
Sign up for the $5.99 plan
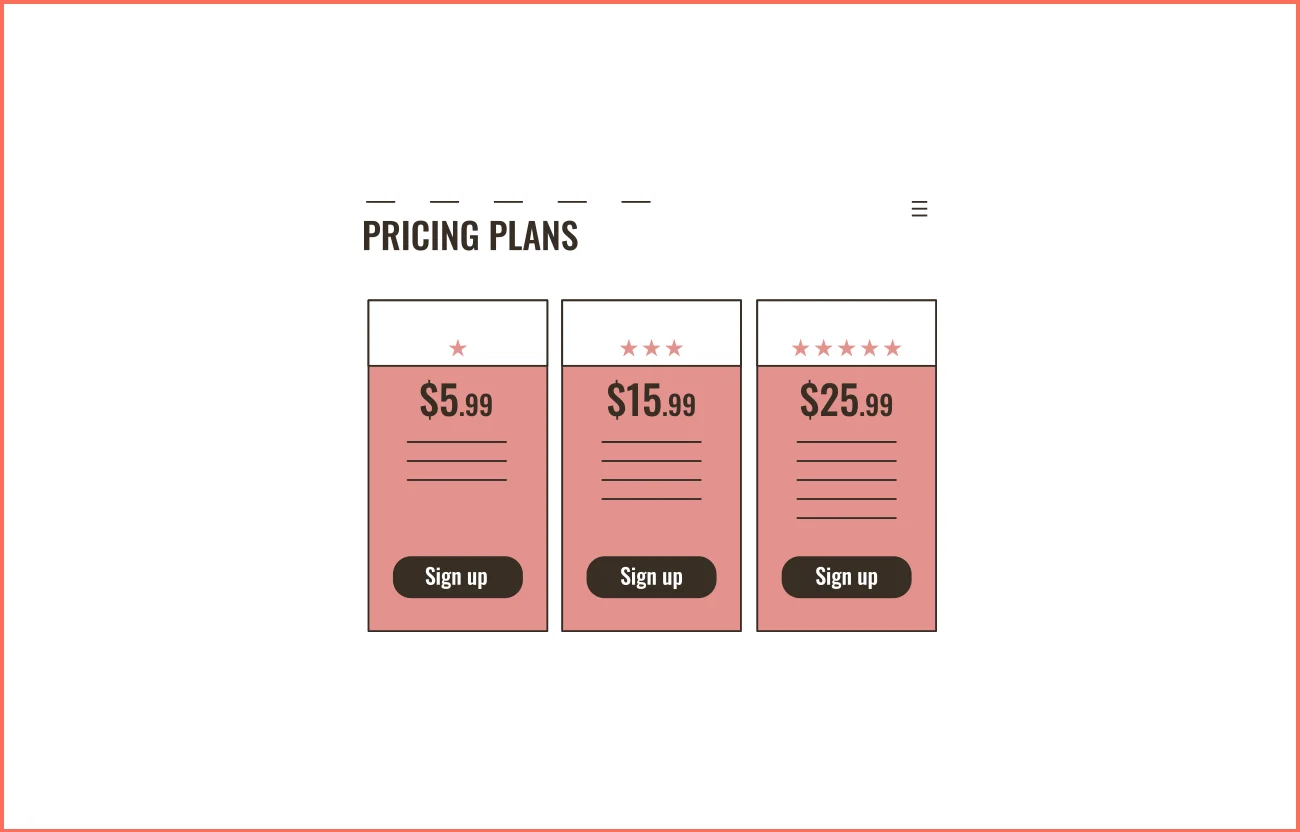coord(457,577)
